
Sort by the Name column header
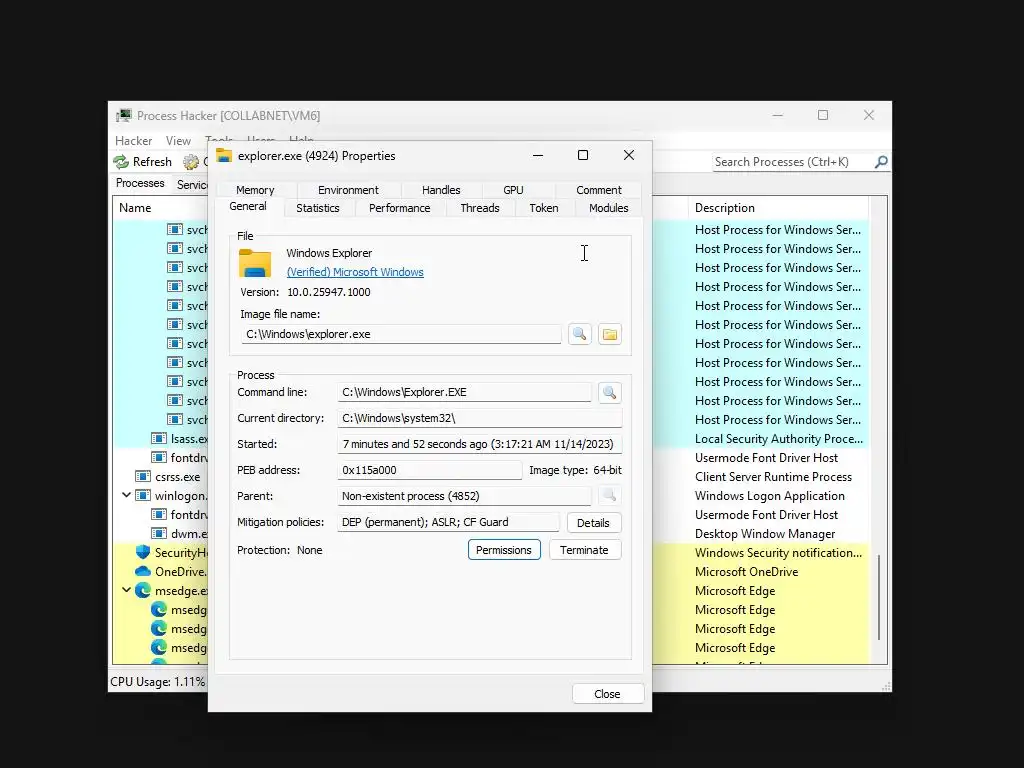pos(160,208)
